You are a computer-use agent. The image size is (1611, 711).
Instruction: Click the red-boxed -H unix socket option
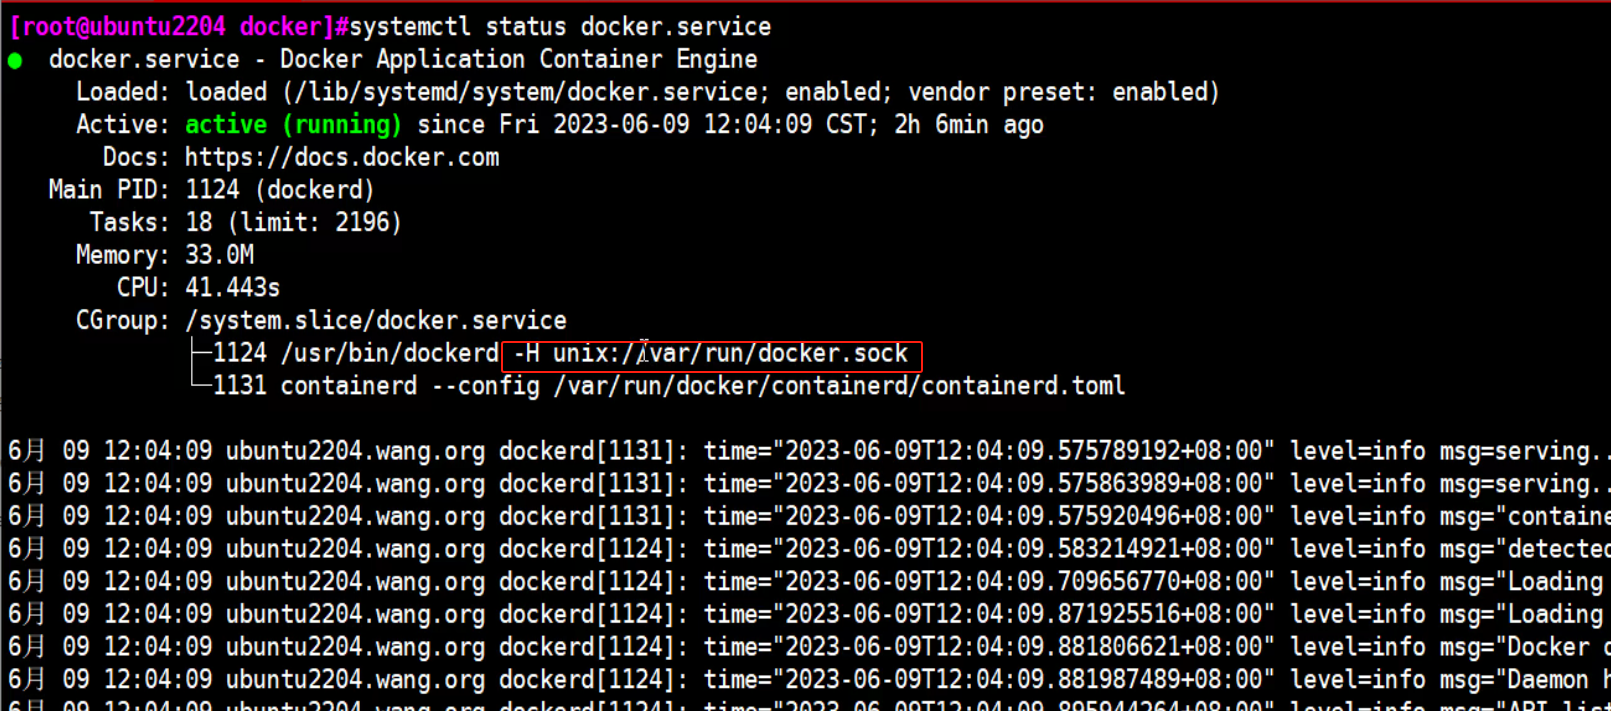pos(710,354)
